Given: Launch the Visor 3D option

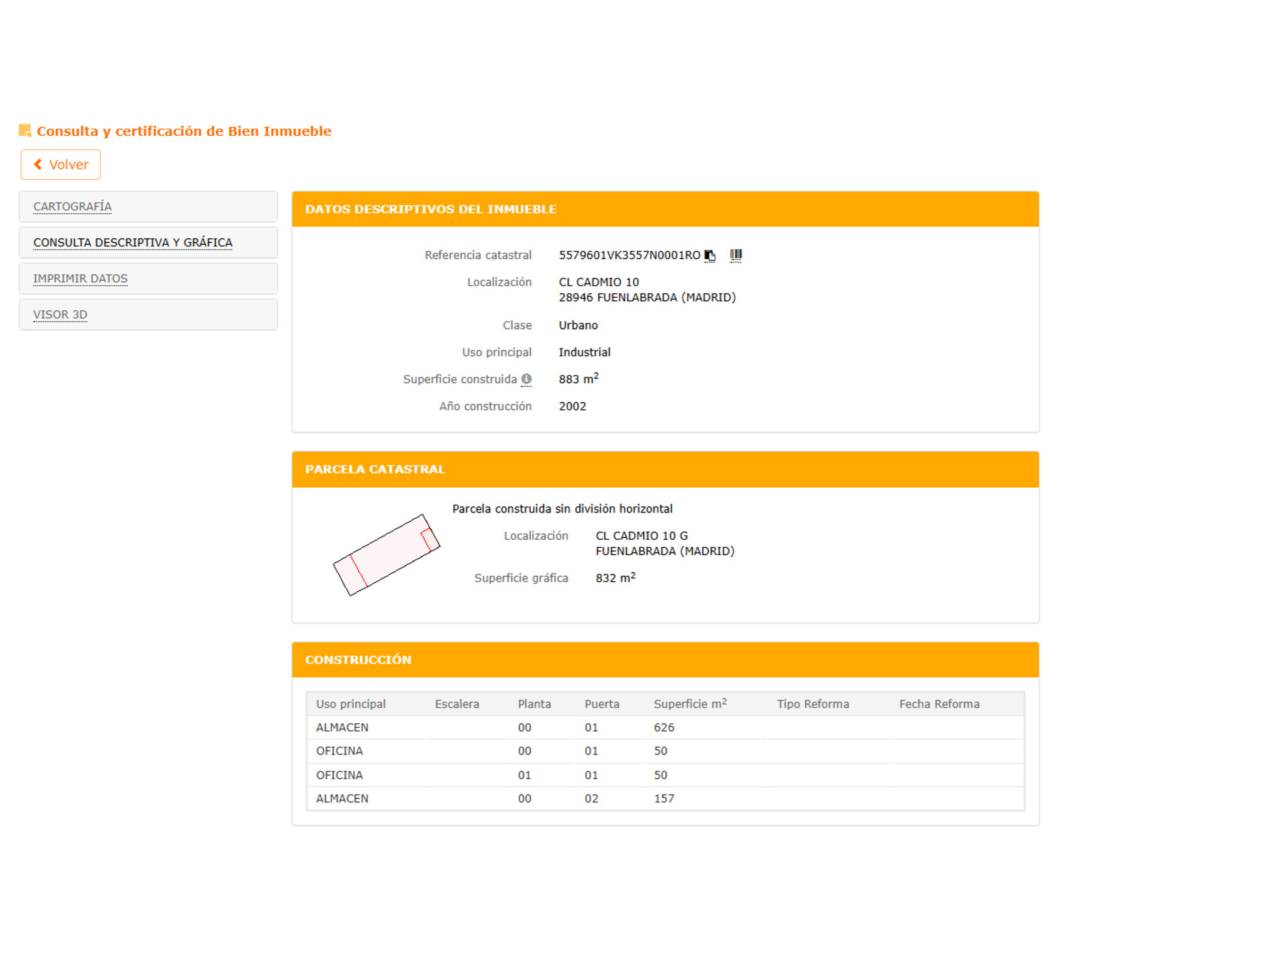Looking at the screenshot, I should 60,315.
